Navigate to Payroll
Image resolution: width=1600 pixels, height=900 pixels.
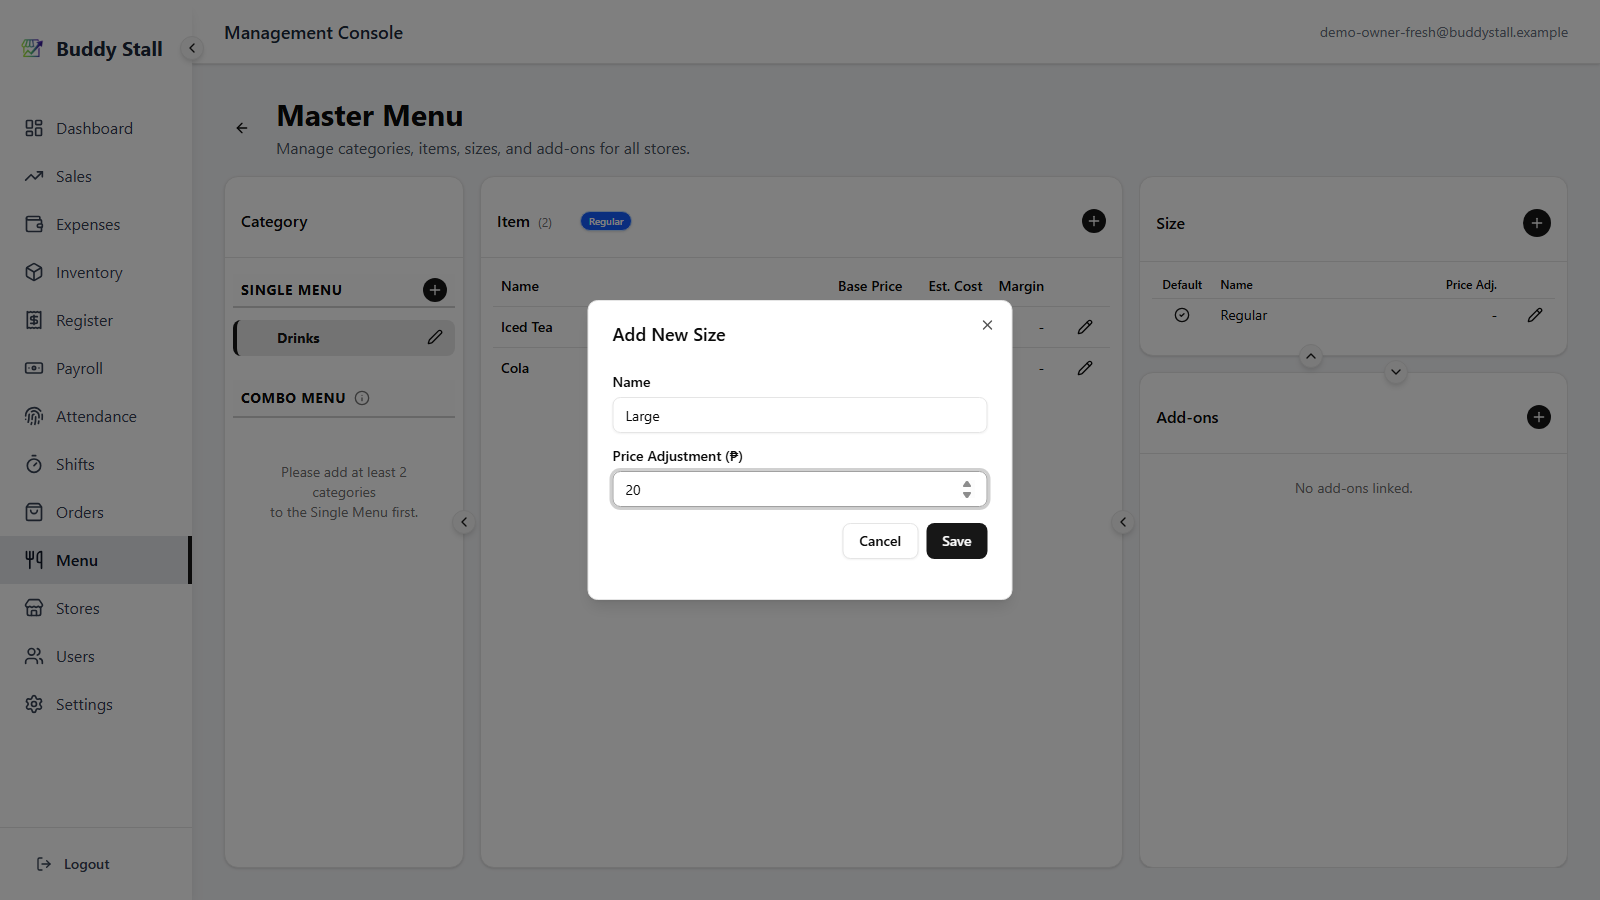click(95, 368)
